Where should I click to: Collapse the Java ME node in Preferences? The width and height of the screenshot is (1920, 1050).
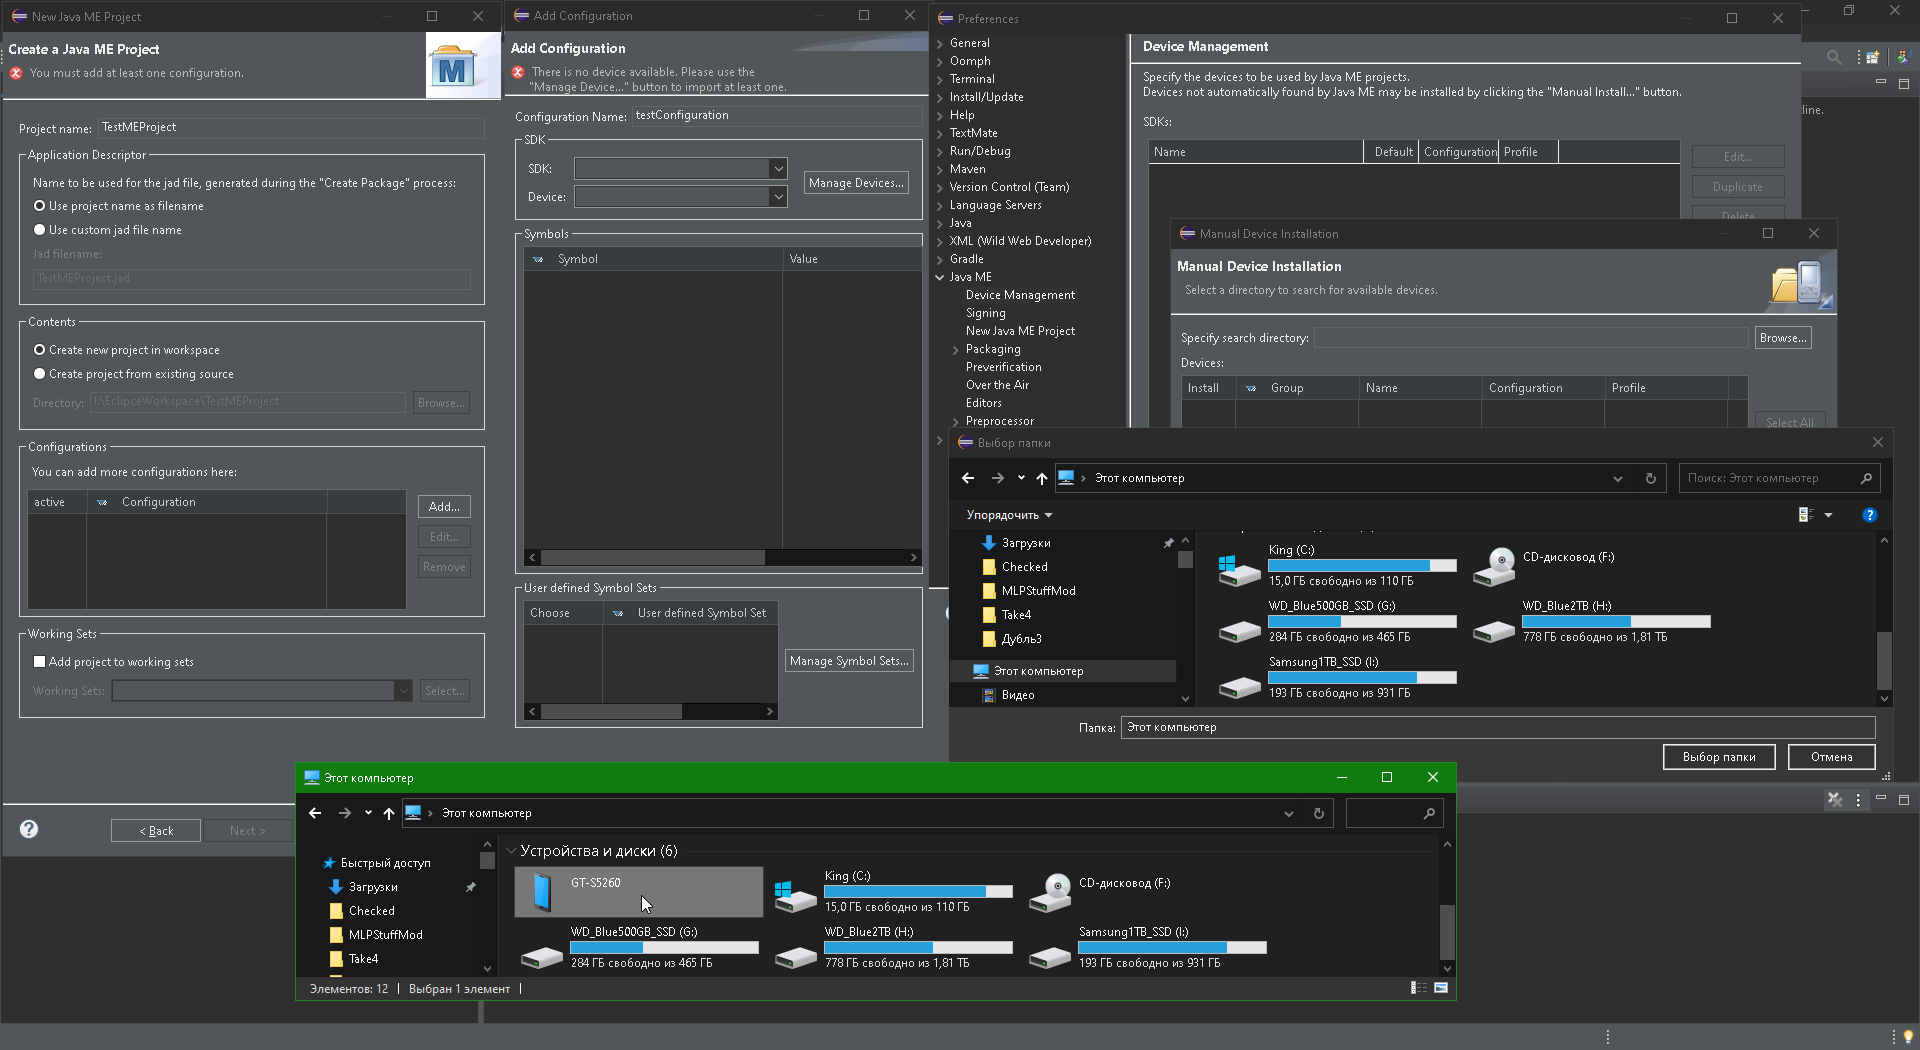(940, 278)
